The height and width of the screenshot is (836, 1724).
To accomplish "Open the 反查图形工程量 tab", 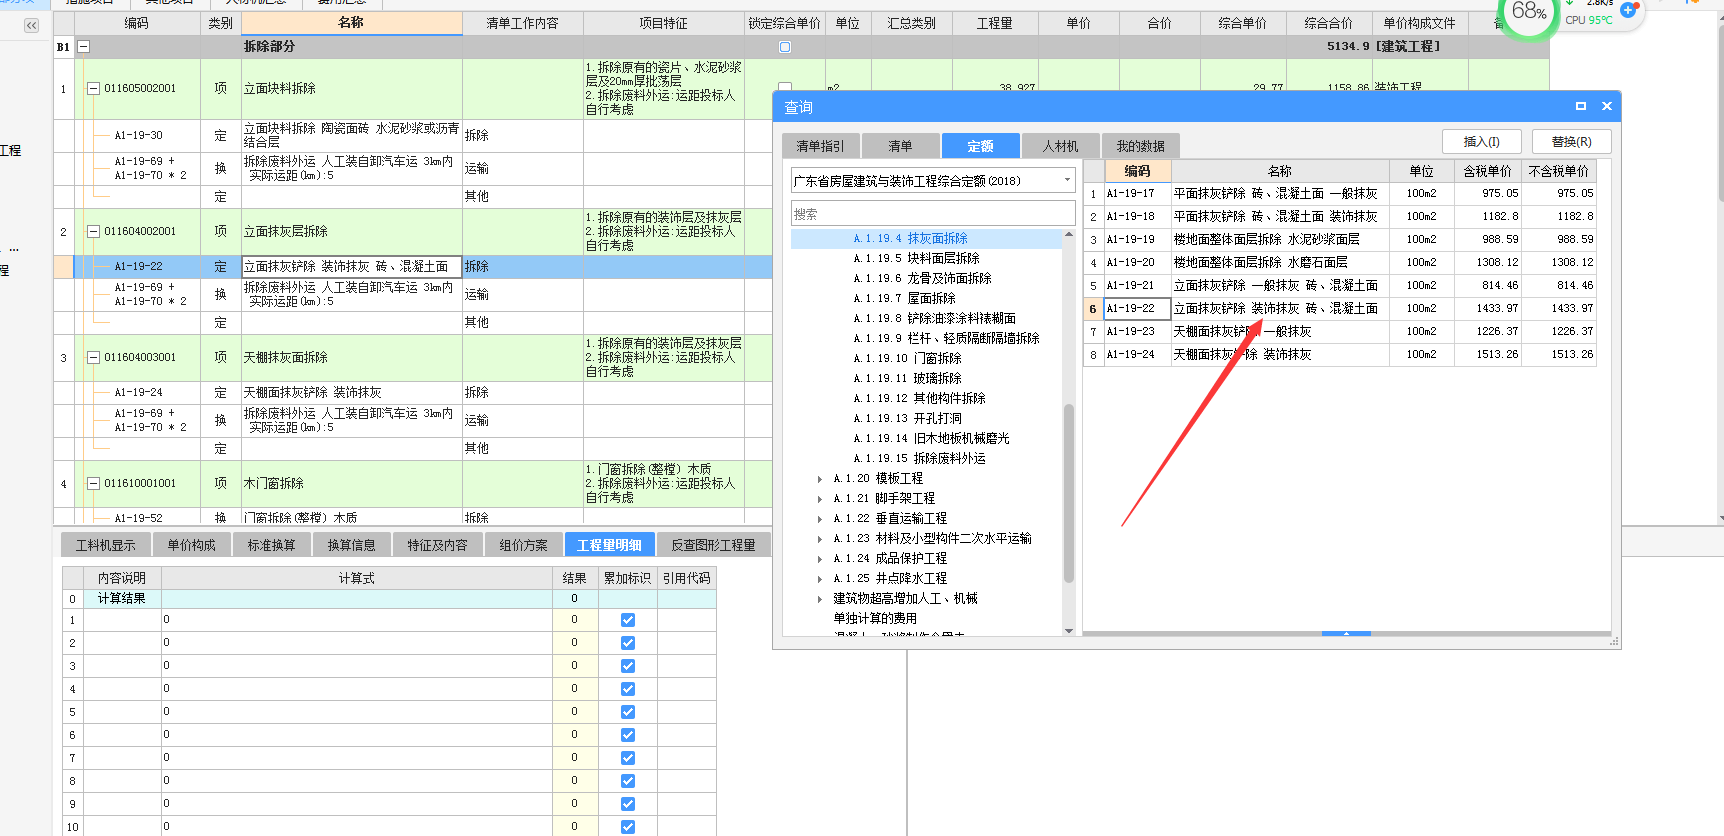I will point(713,545).
